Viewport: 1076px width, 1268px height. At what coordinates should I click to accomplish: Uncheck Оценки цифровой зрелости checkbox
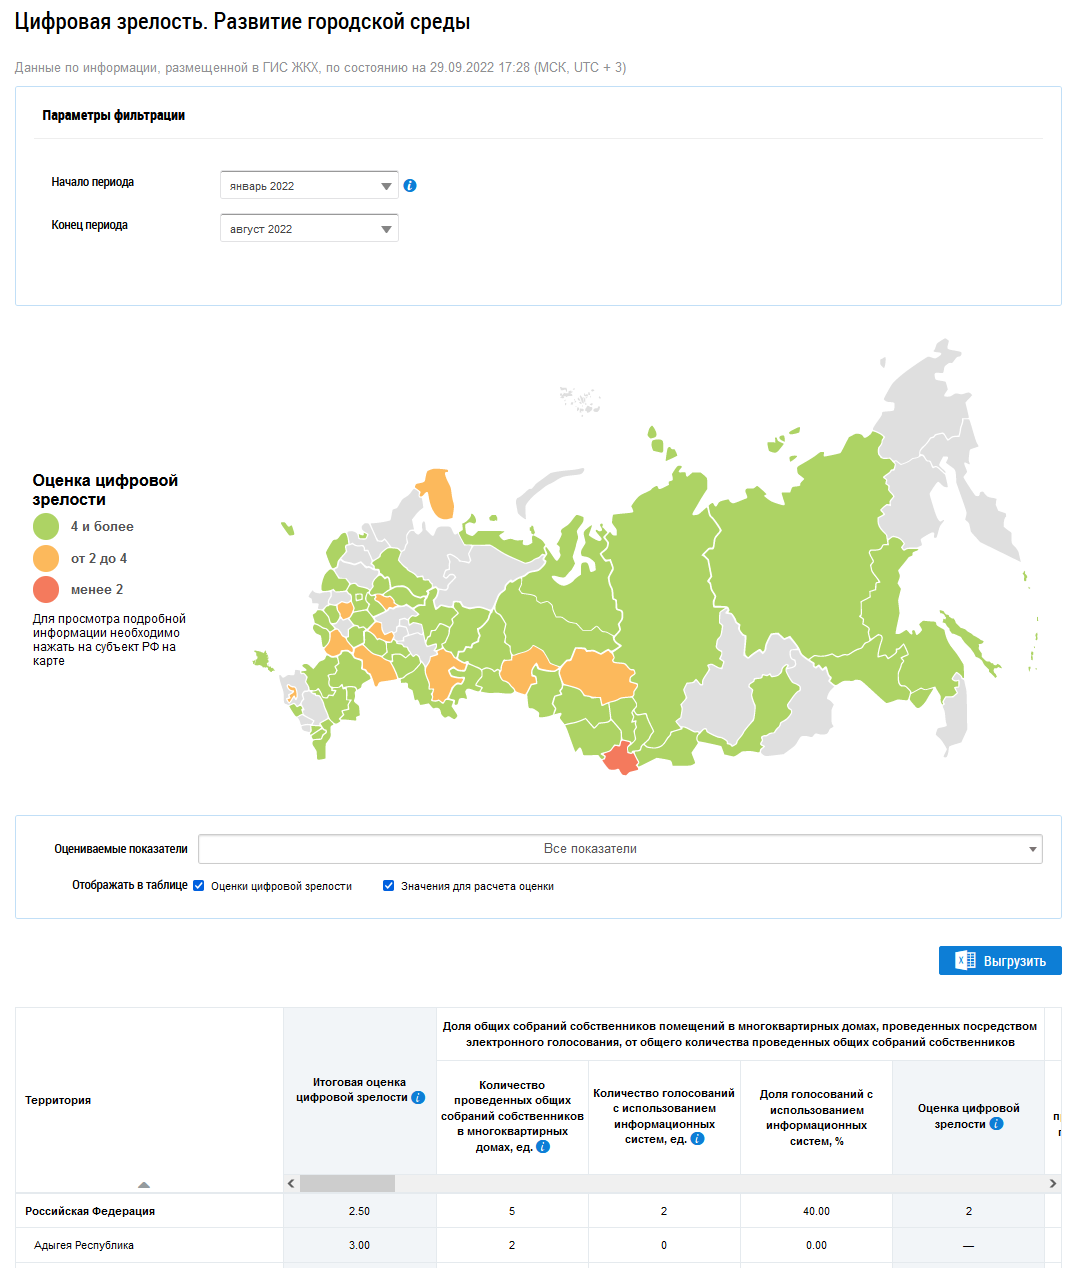pyautogui.click(x=199, y=886)
